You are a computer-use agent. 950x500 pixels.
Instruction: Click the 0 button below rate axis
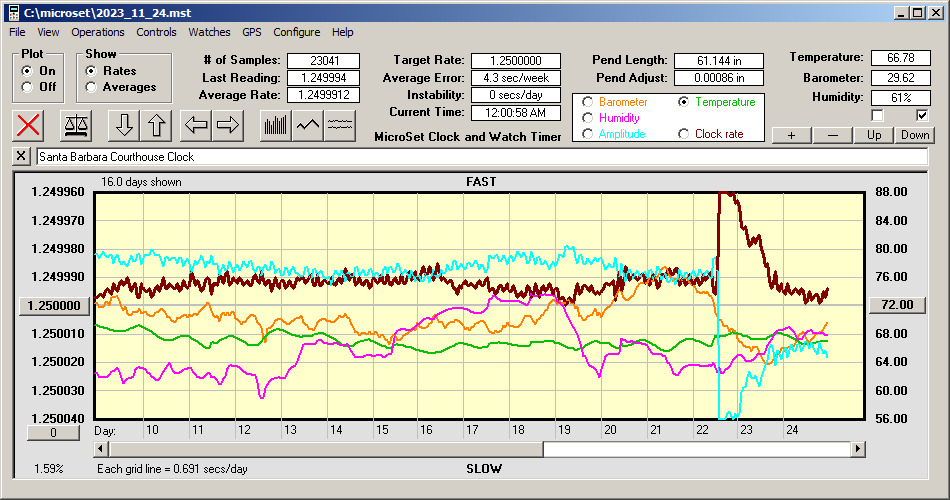point(53,433)
